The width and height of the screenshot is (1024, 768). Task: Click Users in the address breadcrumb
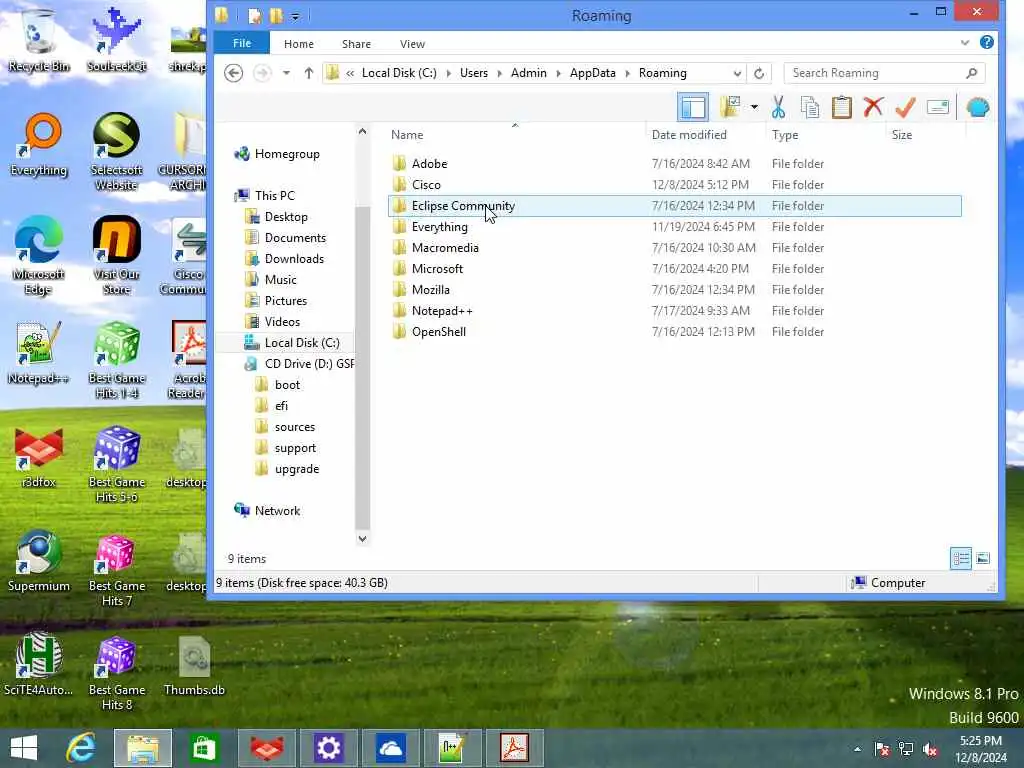coord(473,73)
